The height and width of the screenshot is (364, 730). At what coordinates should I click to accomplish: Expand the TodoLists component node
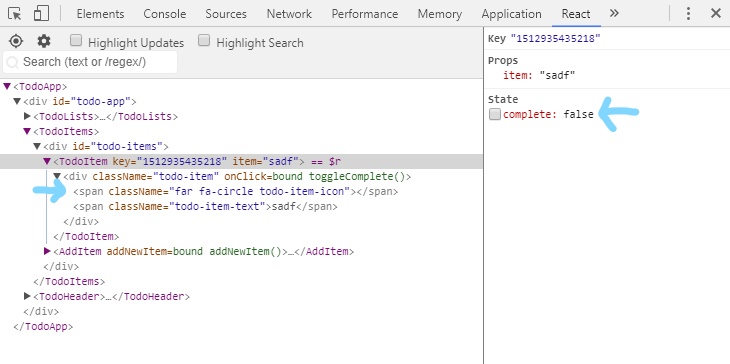click(27, 116)
